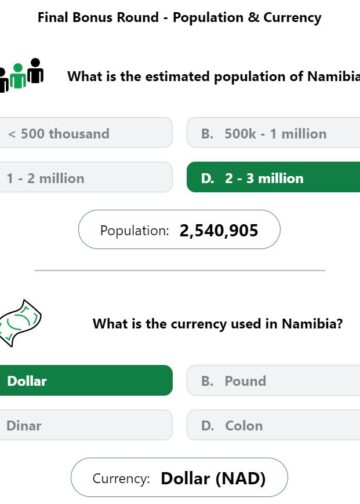Choose currency answer B. Pound
Viewport: 360px width, 504px height.
click(x=273, y=380)
